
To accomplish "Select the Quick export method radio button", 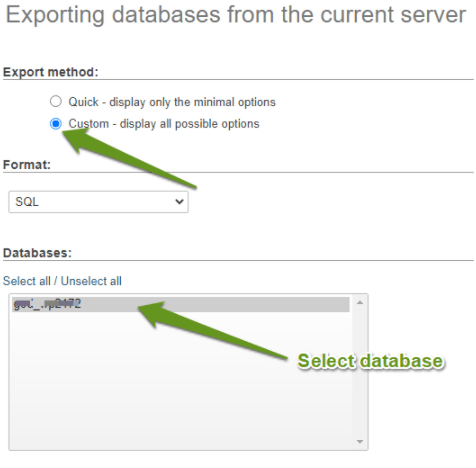I will (x=56, y=101).
